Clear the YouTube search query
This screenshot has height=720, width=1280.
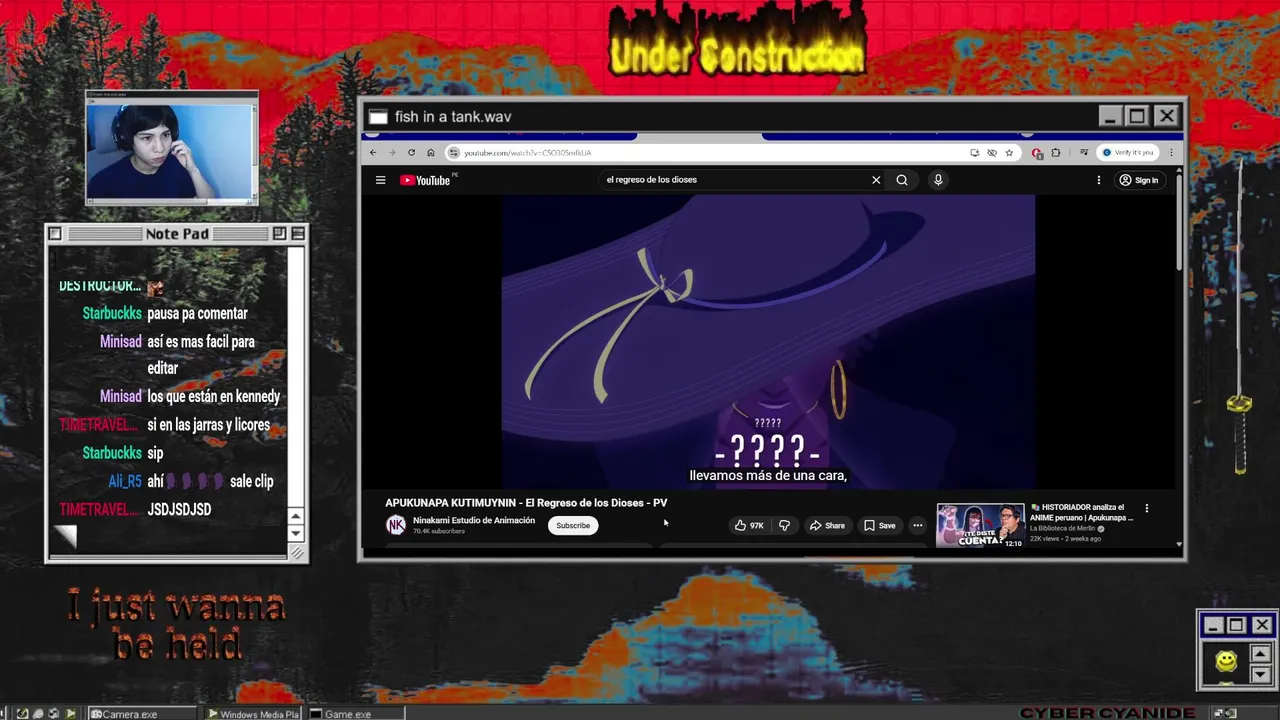[876, 180]
